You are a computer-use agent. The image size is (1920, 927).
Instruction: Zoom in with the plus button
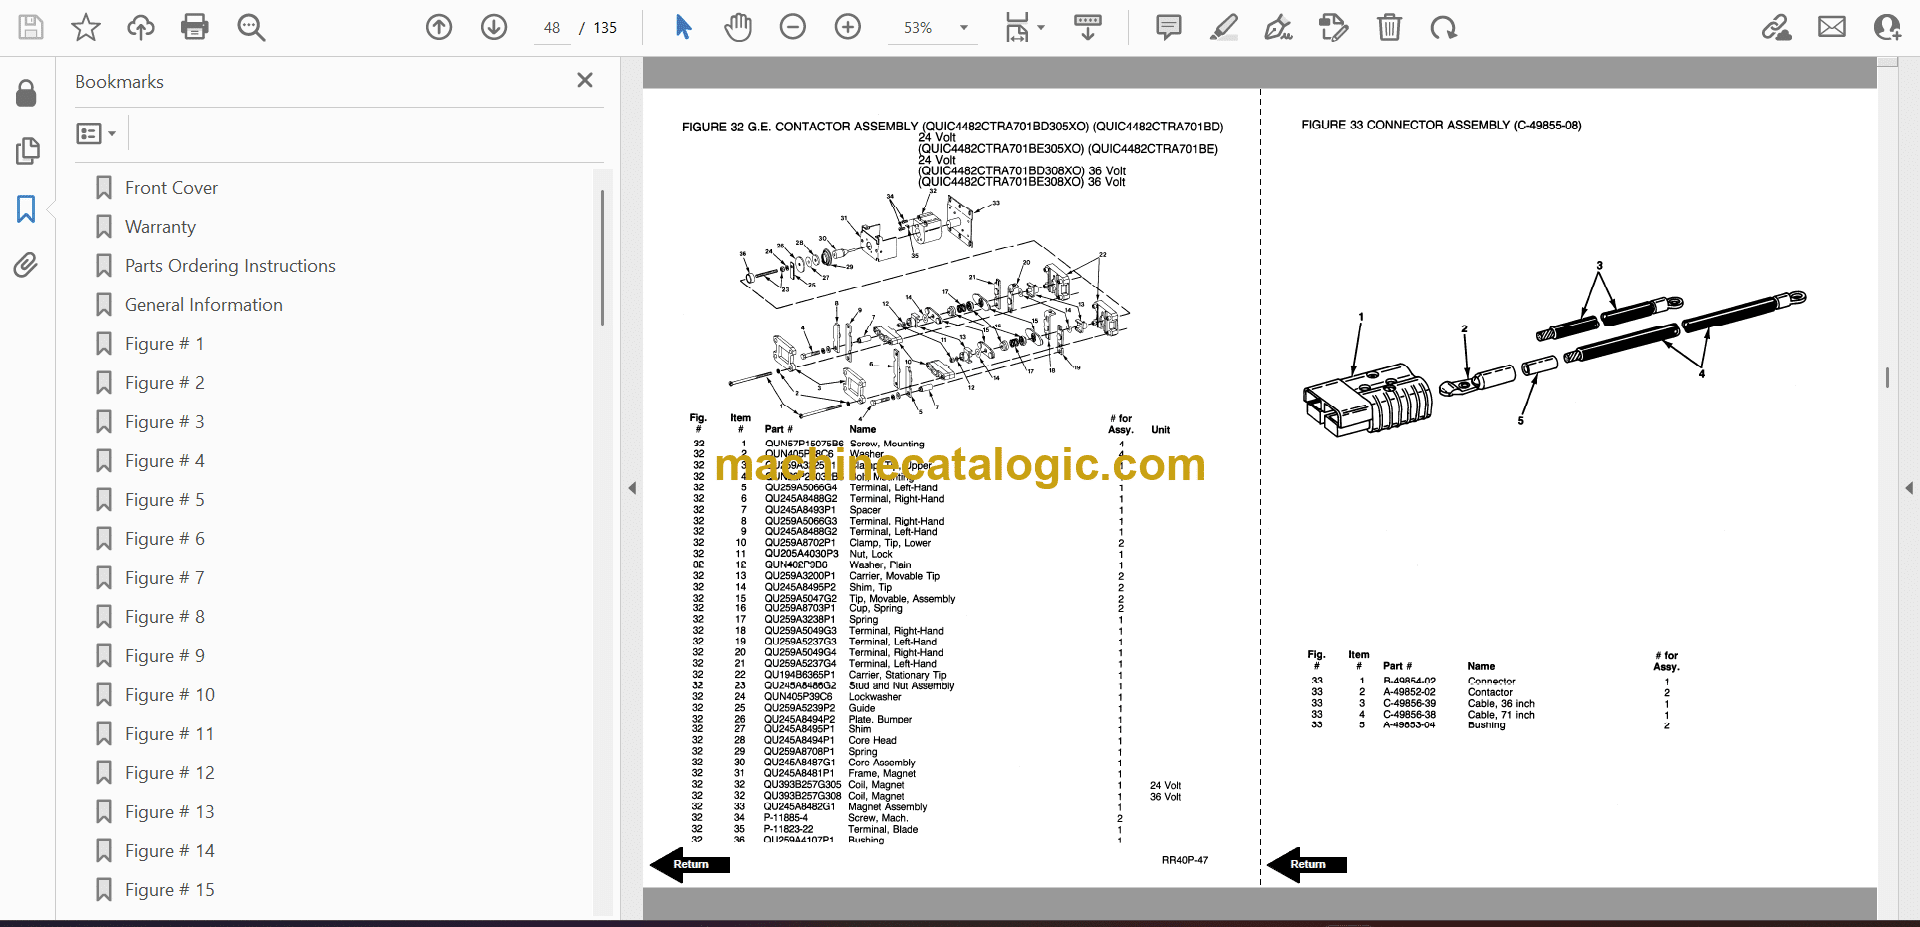tap(848, 27)
